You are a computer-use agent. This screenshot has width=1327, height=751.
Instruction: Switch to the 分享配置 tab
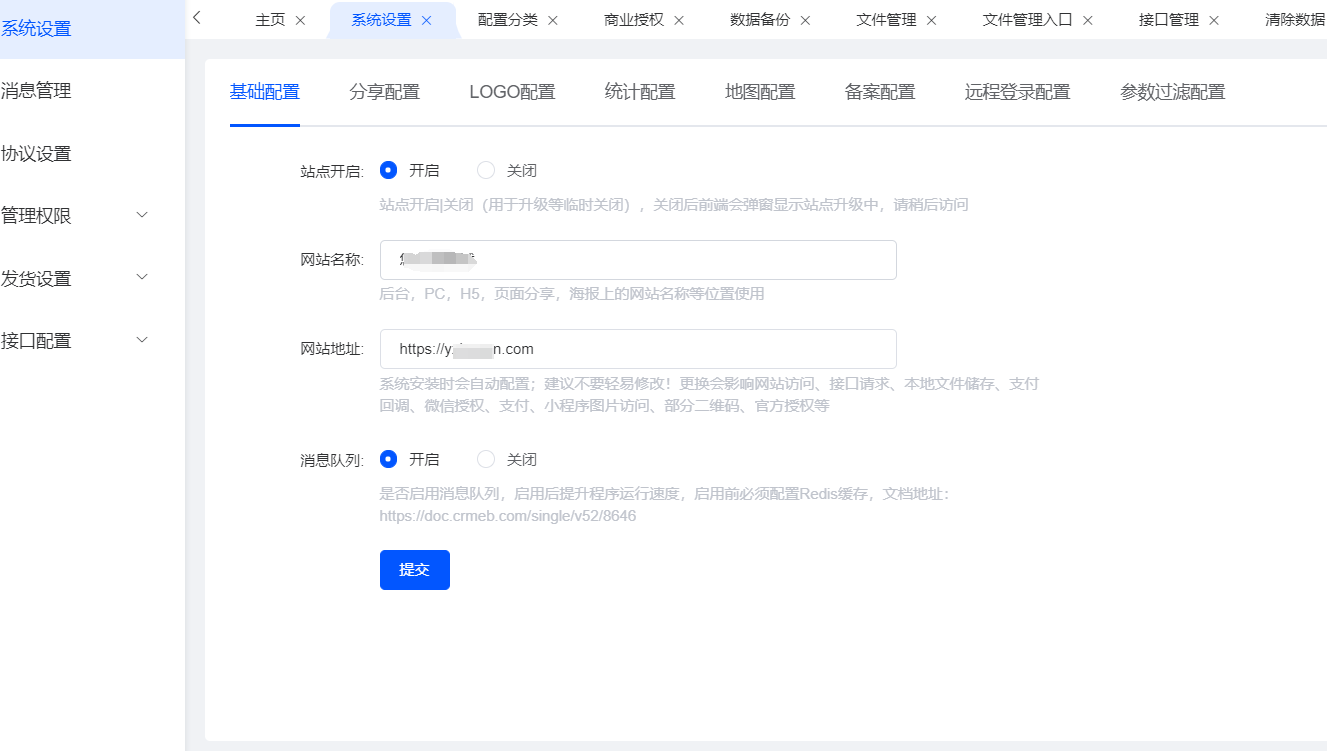[x=385, y=92]
